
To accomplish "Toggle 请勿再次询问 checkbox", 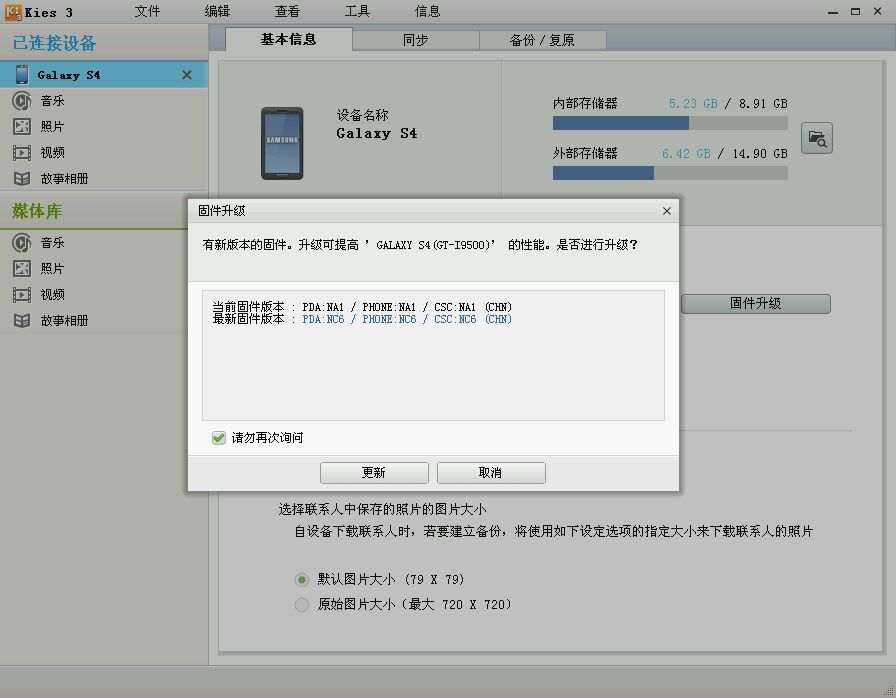I will [x=218, y=438].
